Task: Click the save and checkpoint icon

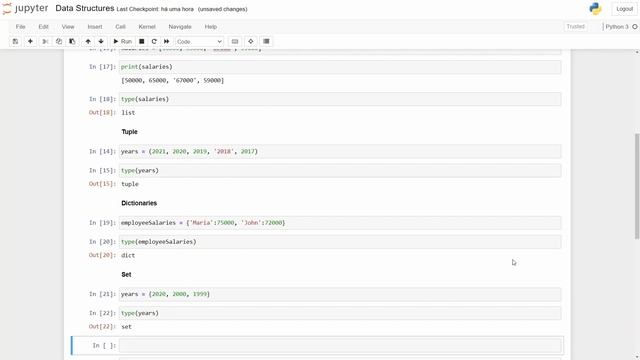Action: (15, 41)
